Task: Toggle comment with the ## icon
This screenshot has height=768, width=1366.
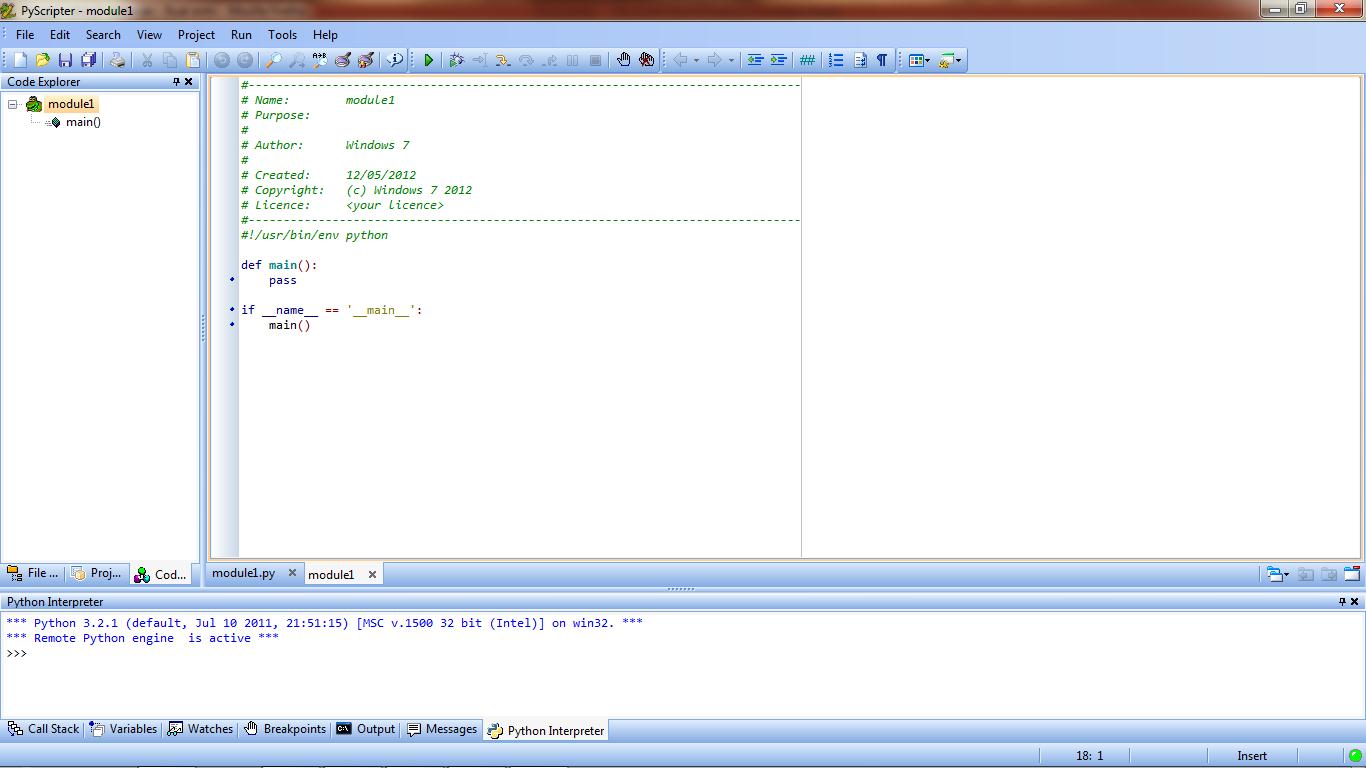Action: [x=807, y=60]
